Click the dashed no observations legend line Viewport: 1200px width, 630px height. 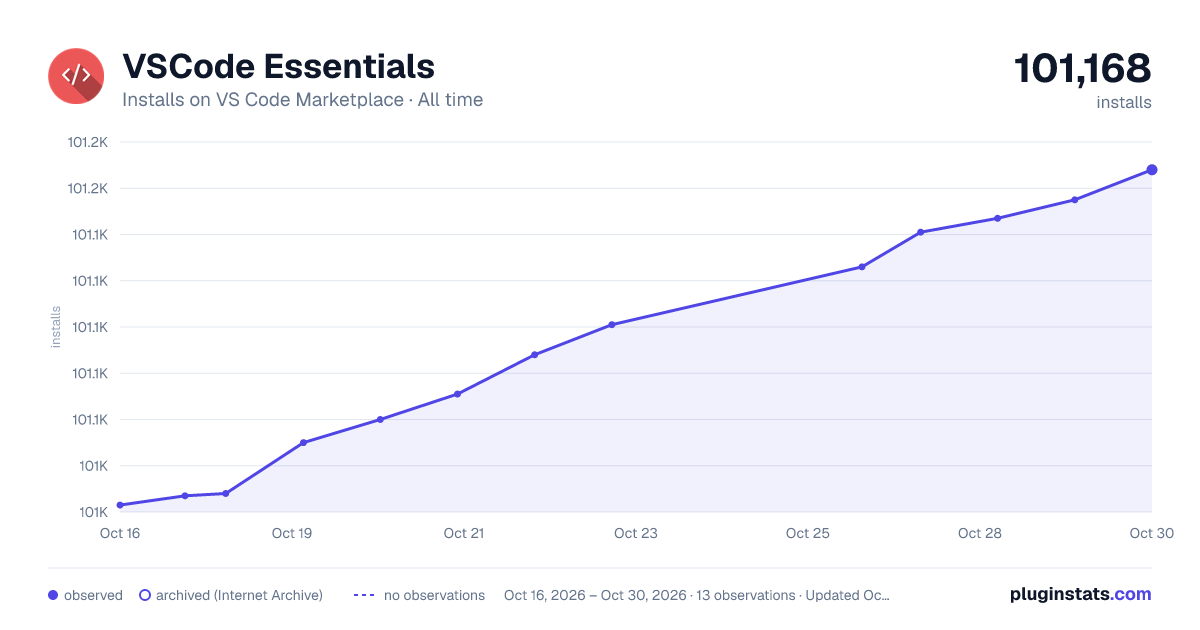coord(364,595)
